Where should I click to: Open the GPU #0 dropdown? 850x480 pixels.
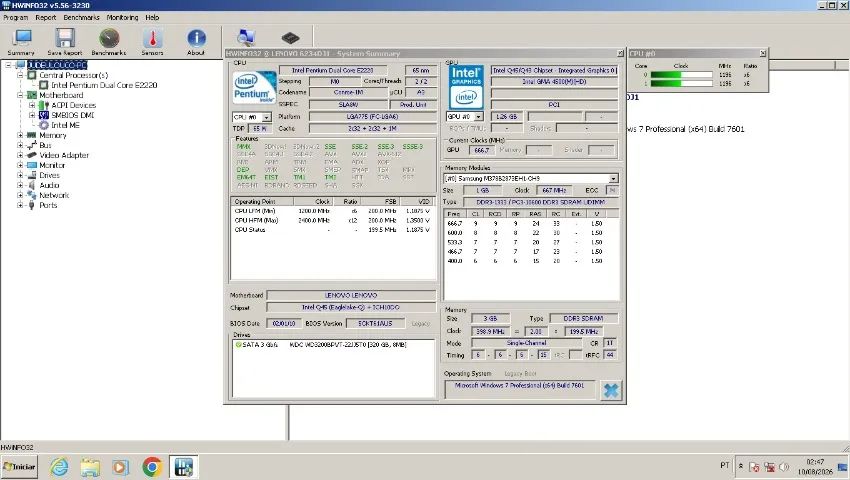pyautogui.click(x=479, y=117)
